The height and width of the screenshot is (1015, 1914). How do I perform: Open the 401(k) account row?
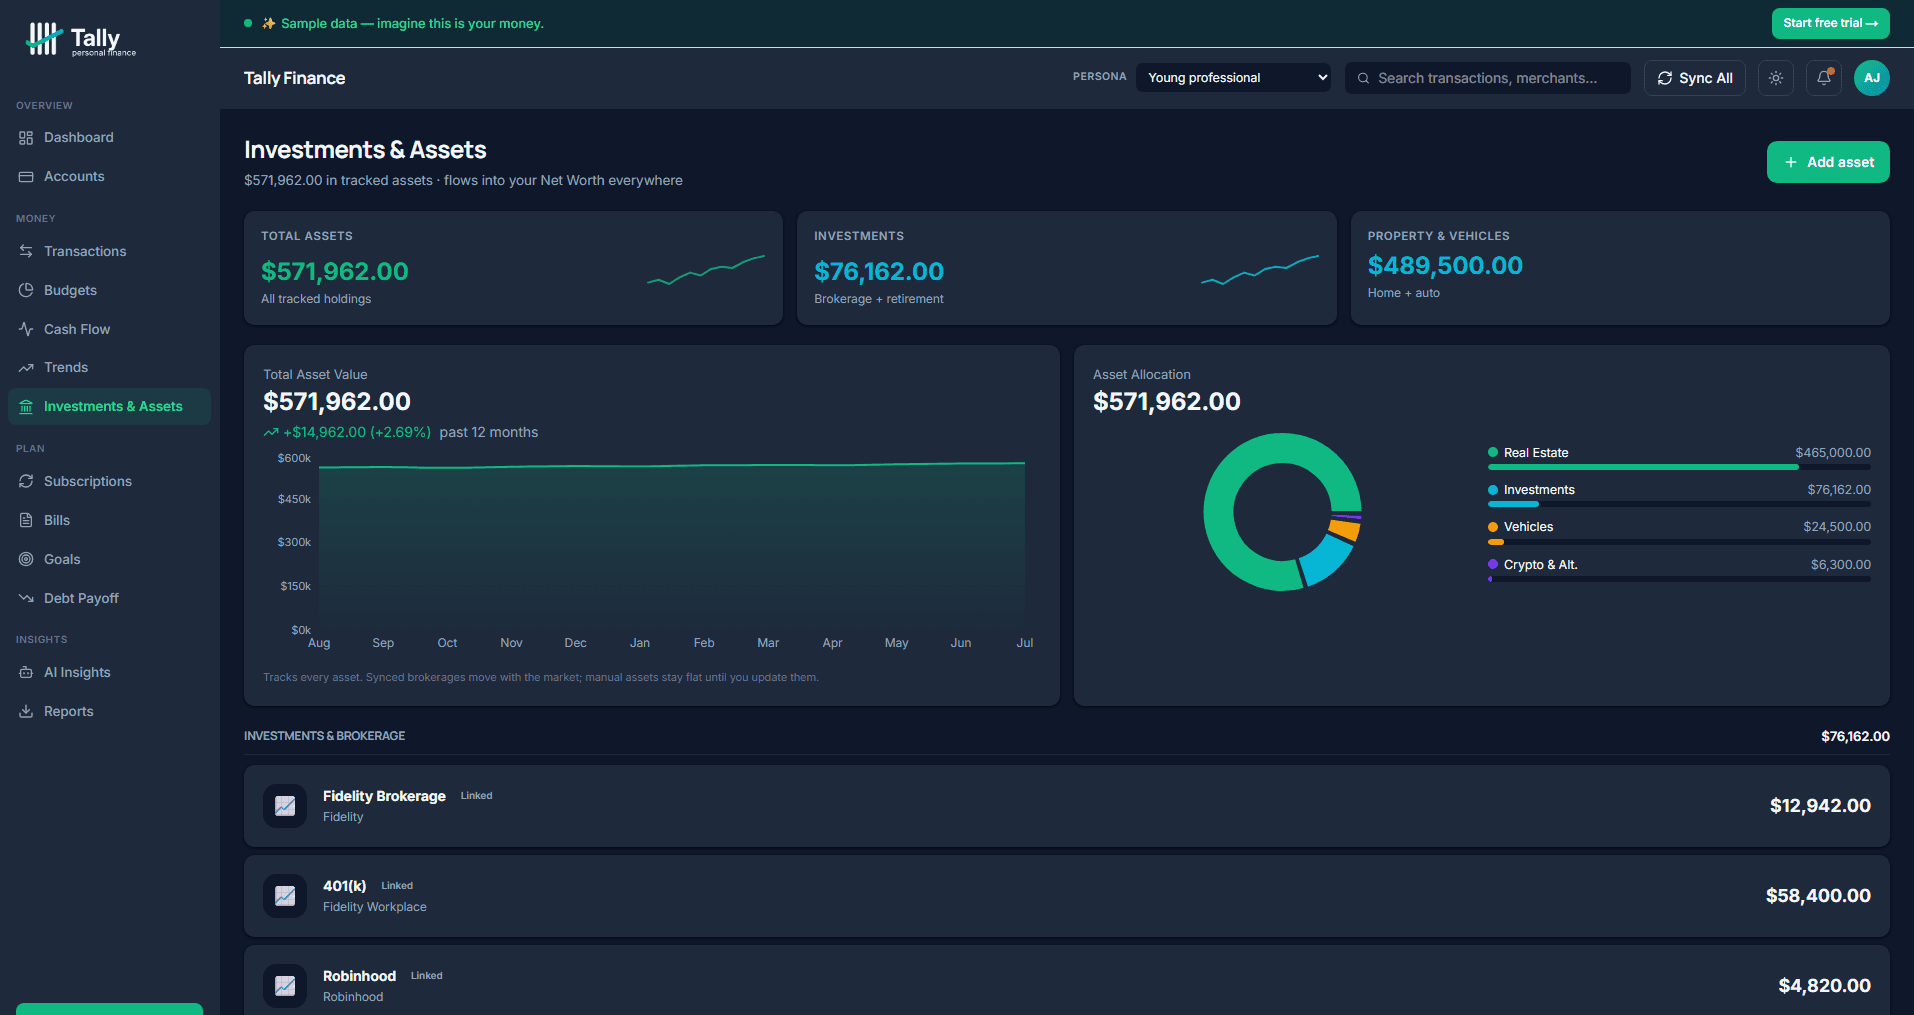coord(1066,896)
